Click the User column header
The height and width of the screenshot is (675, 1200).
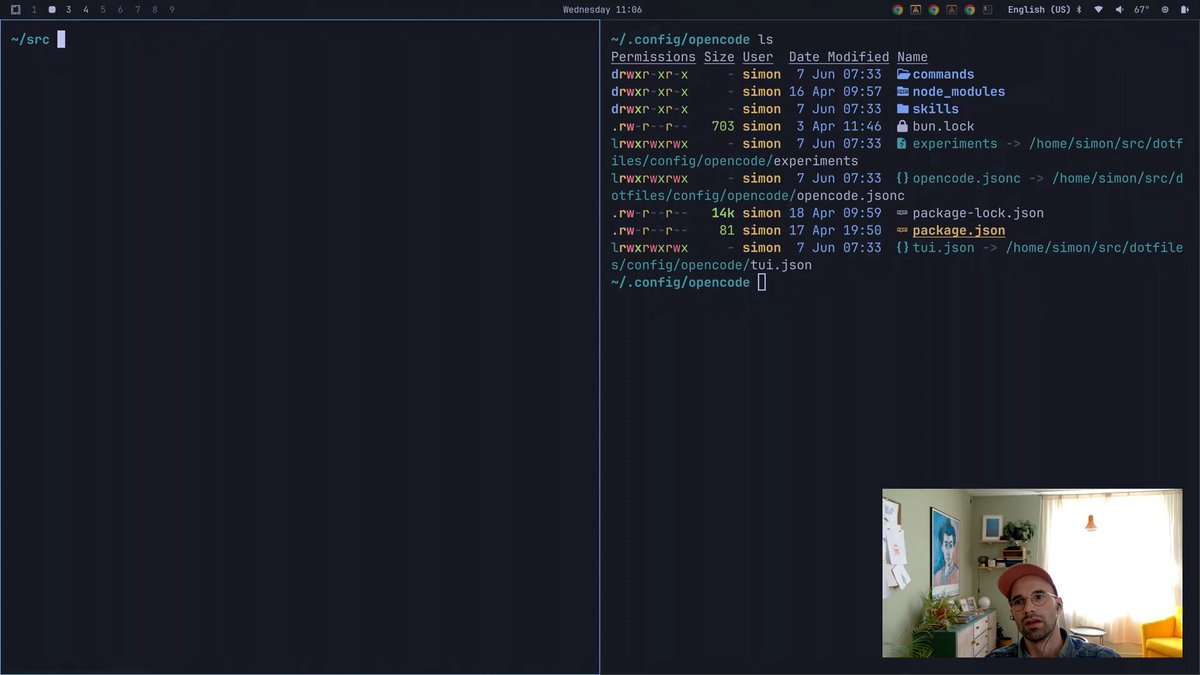coord(758,57)
